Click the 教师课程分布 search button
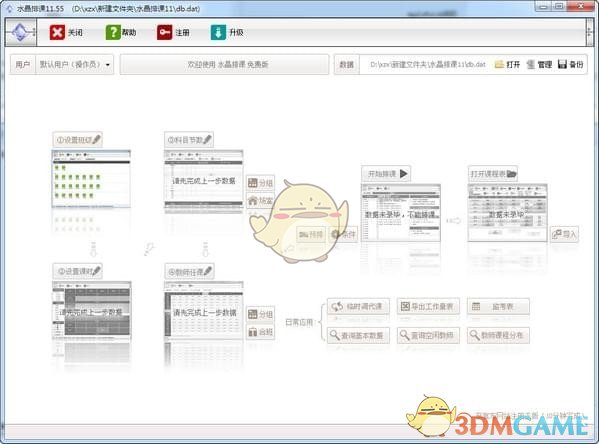This screenshot has height=444, width=599. coord(498,335)
